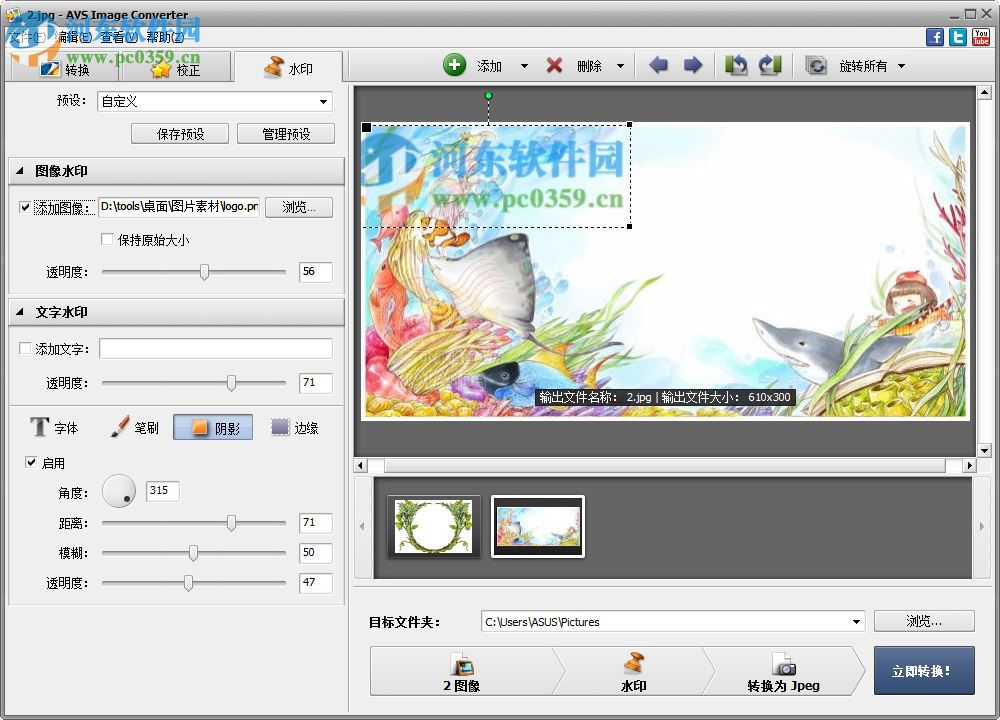Image resolution: width=1000 pixels, height=720 pixels.
Task: Open the Facebook icon in the title bar
Action: [x=934, y=36]
